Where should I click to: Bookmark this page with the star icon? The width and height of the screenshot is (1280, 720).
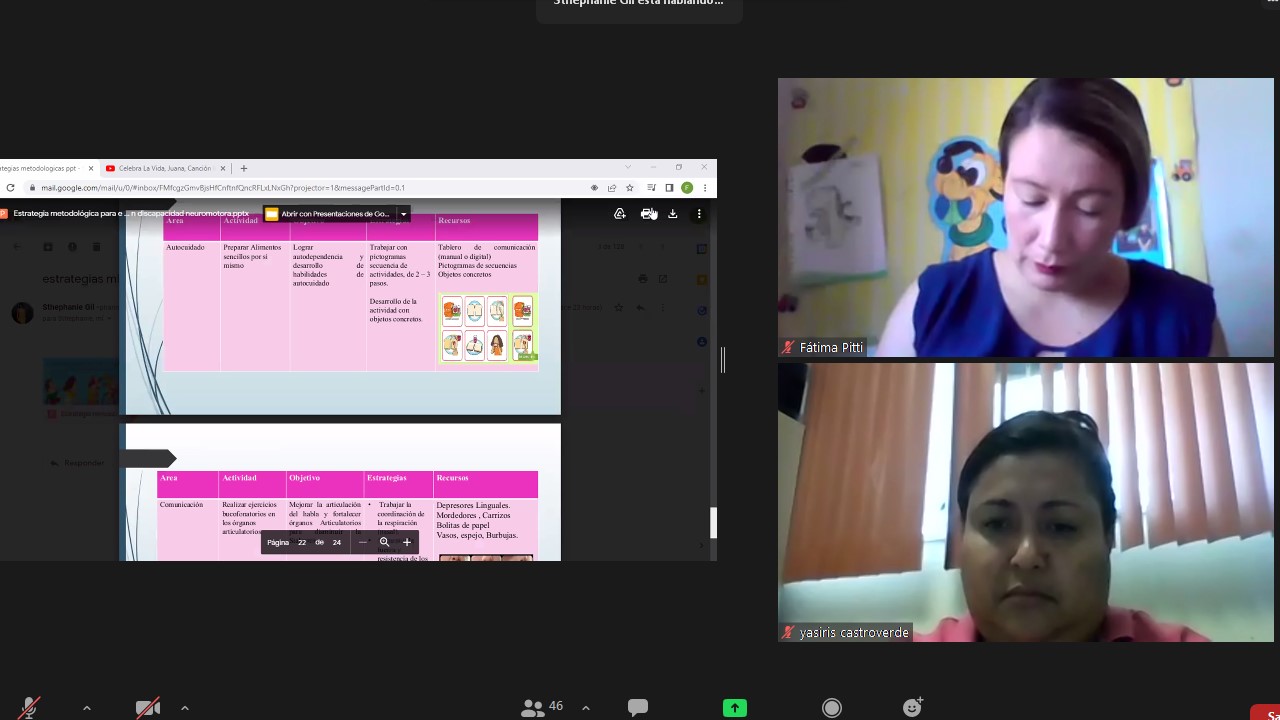point(630,188)
